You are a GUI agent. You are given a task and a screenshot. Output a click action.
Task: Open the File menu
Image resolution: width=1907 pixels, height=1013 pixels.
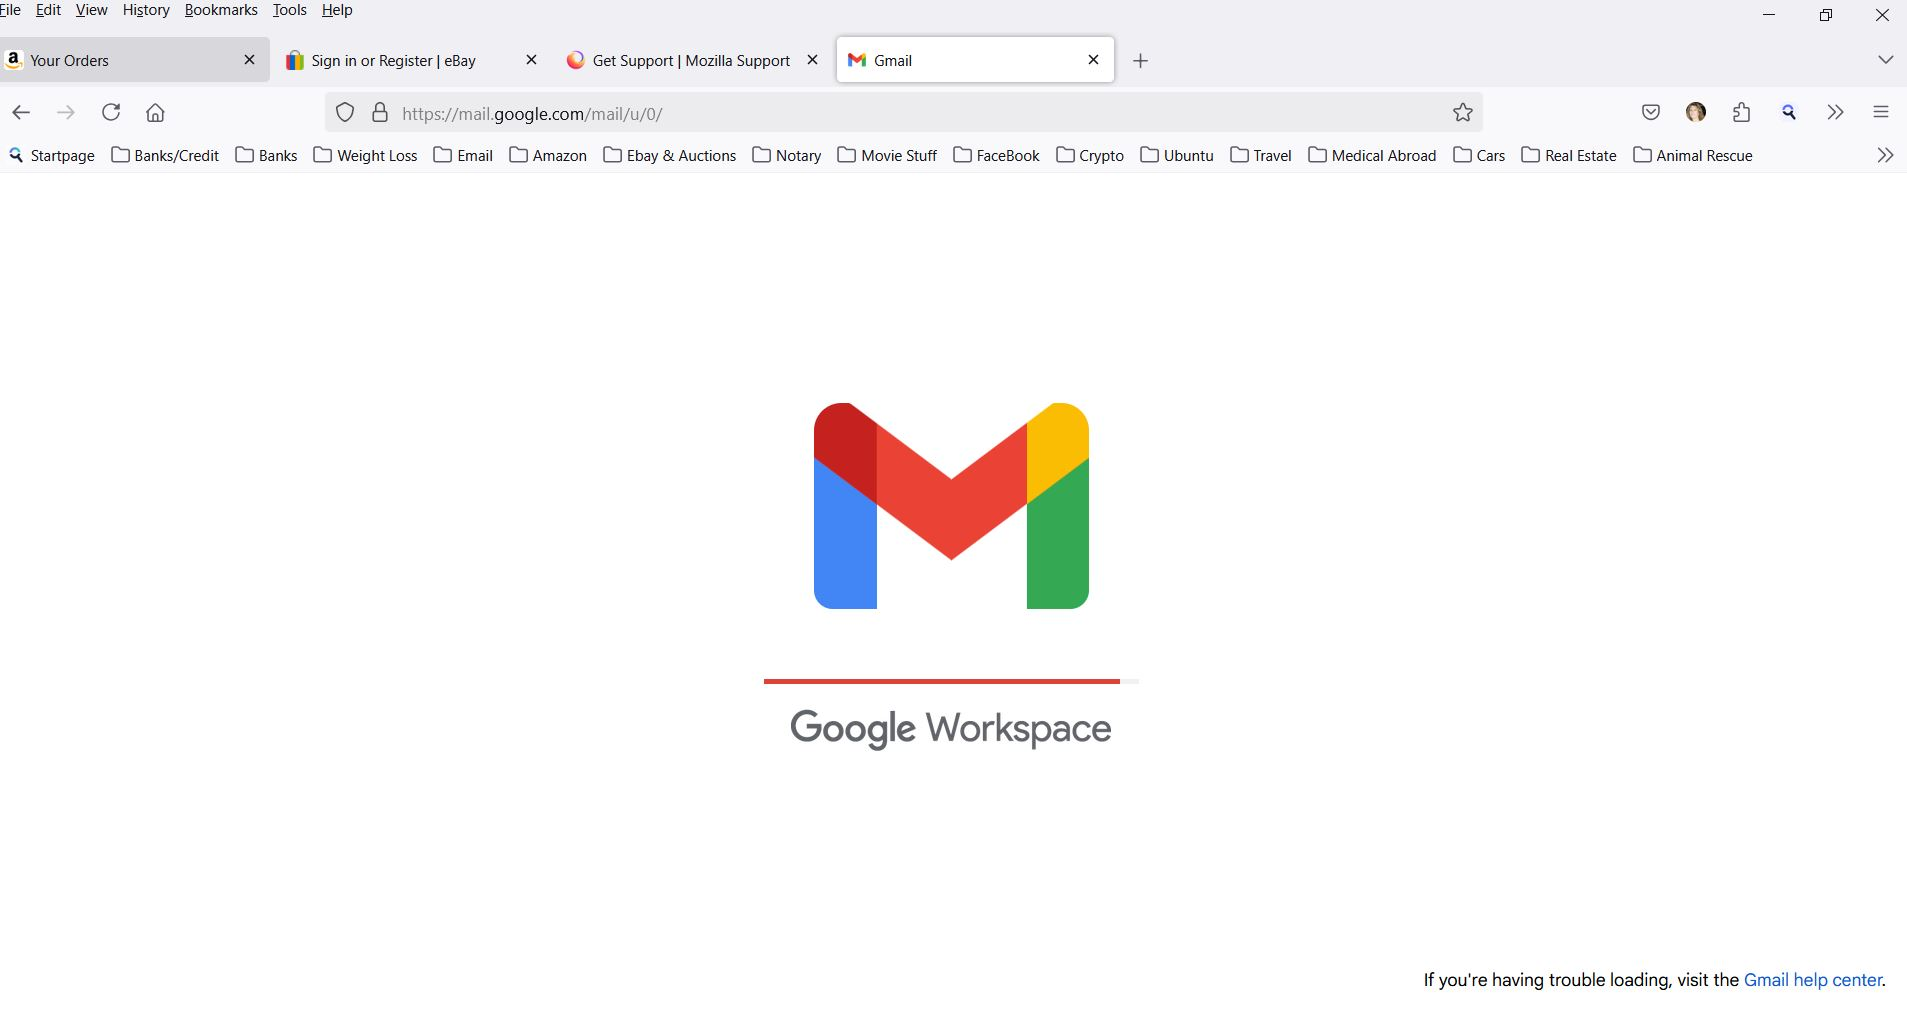point(10,10)
